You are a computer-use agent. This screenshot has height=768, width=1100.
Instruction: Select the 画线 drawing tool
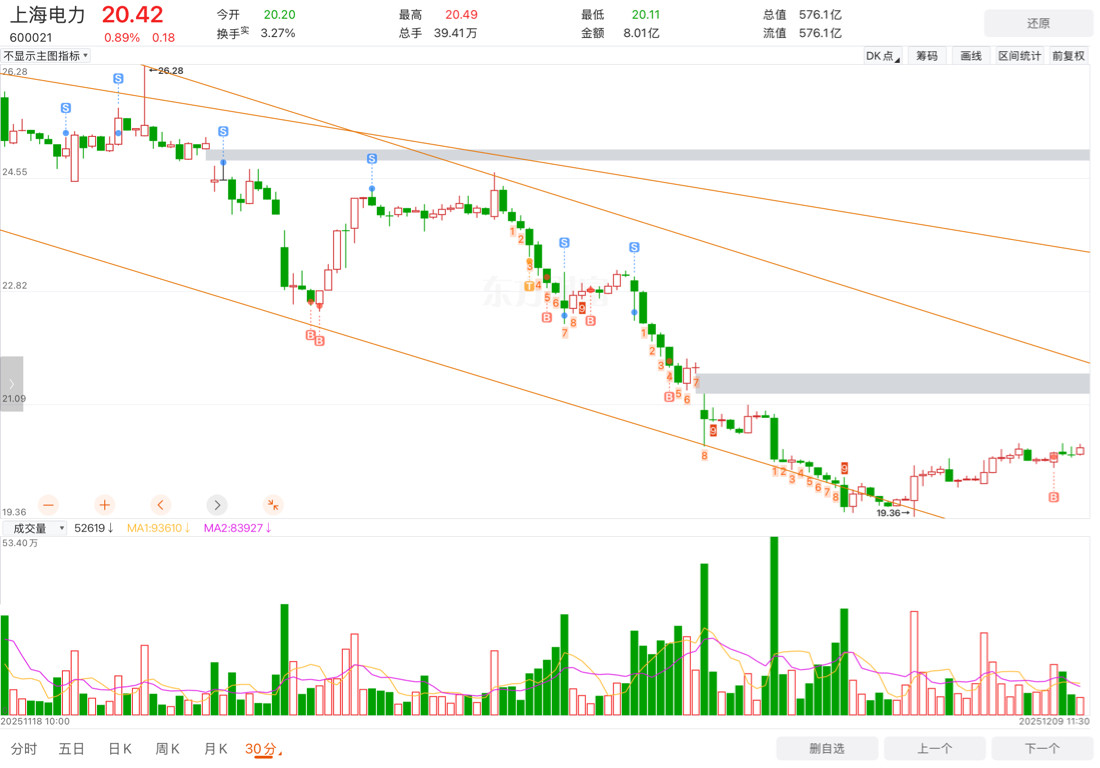click(971, 56)
